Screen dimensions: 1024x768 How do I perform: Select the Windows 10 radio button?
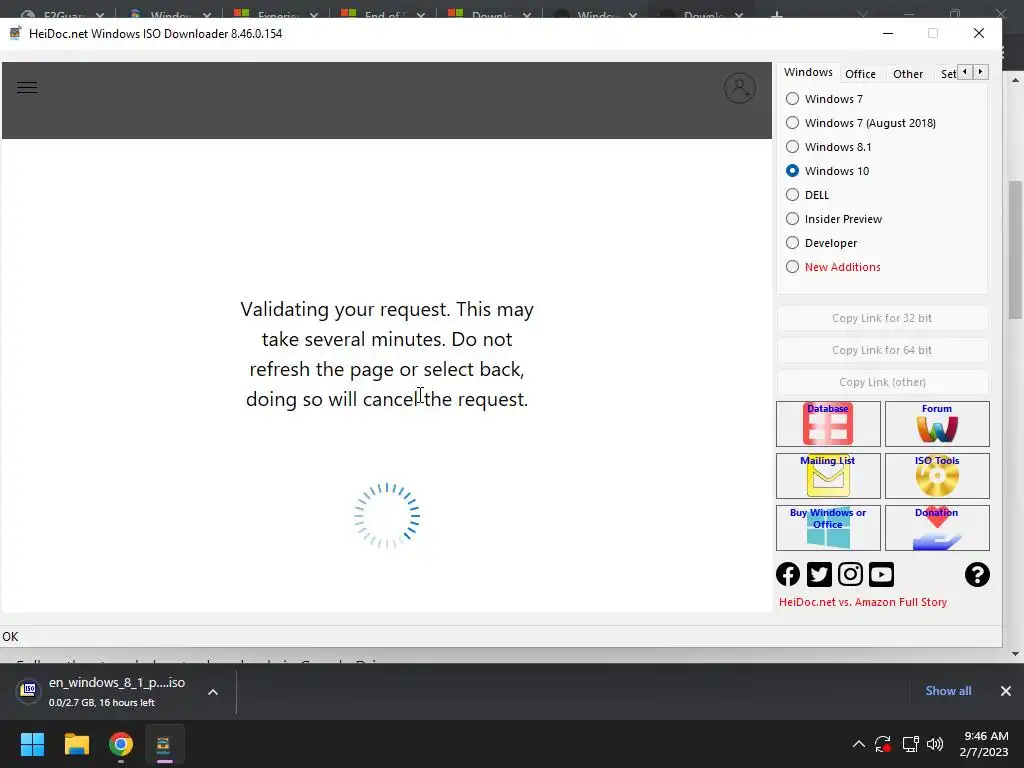tap(792, 170)
